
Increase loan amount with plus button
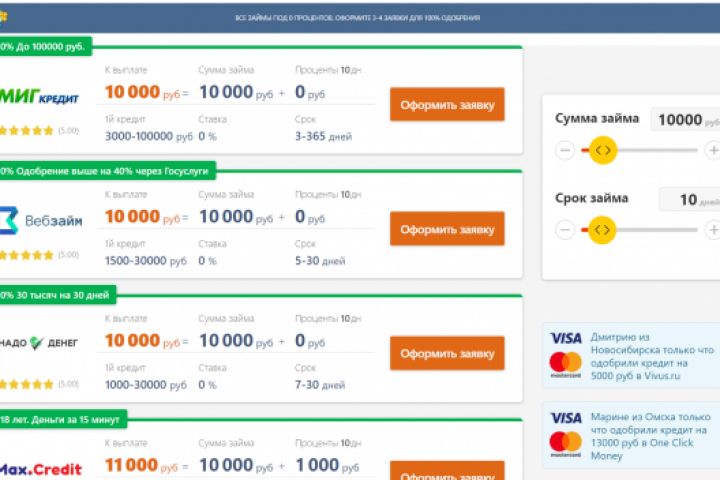[x=712, y=150]
